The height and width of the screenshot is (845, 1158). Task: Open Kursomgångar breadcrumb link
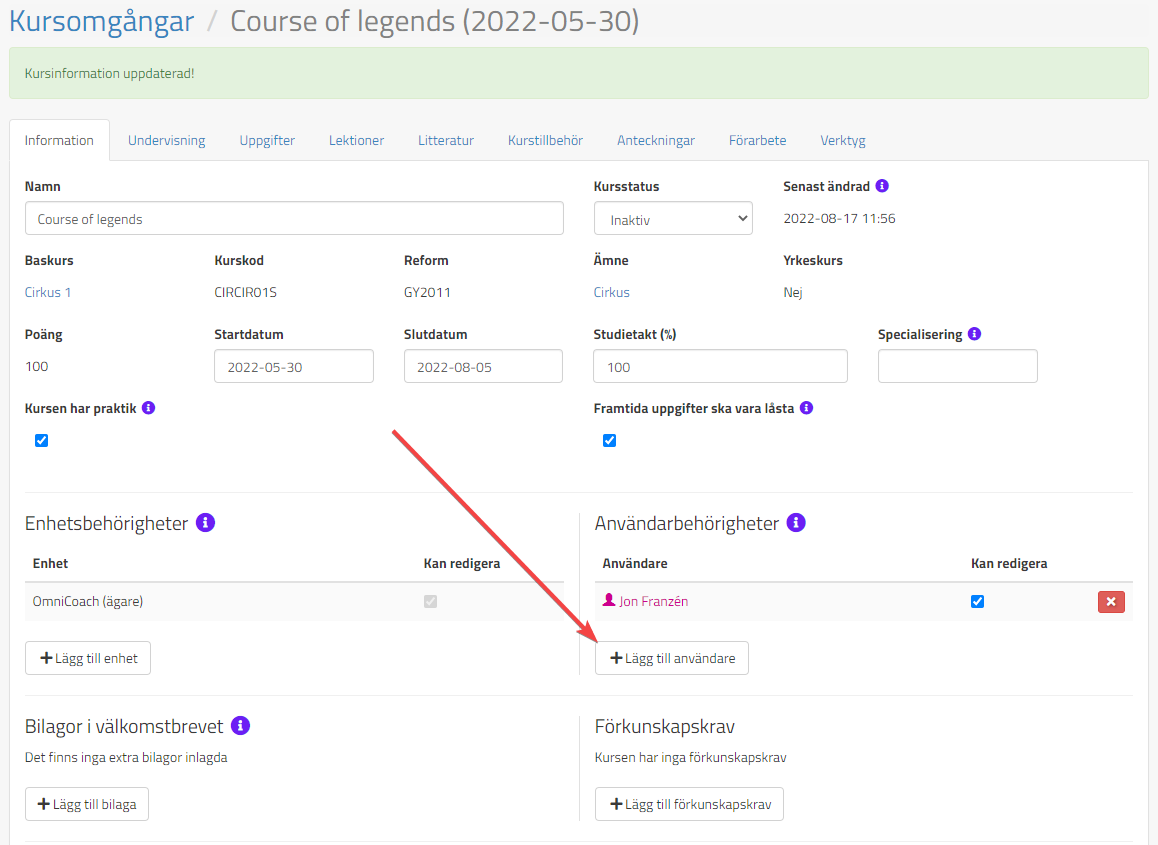click(x=101, y=21)
